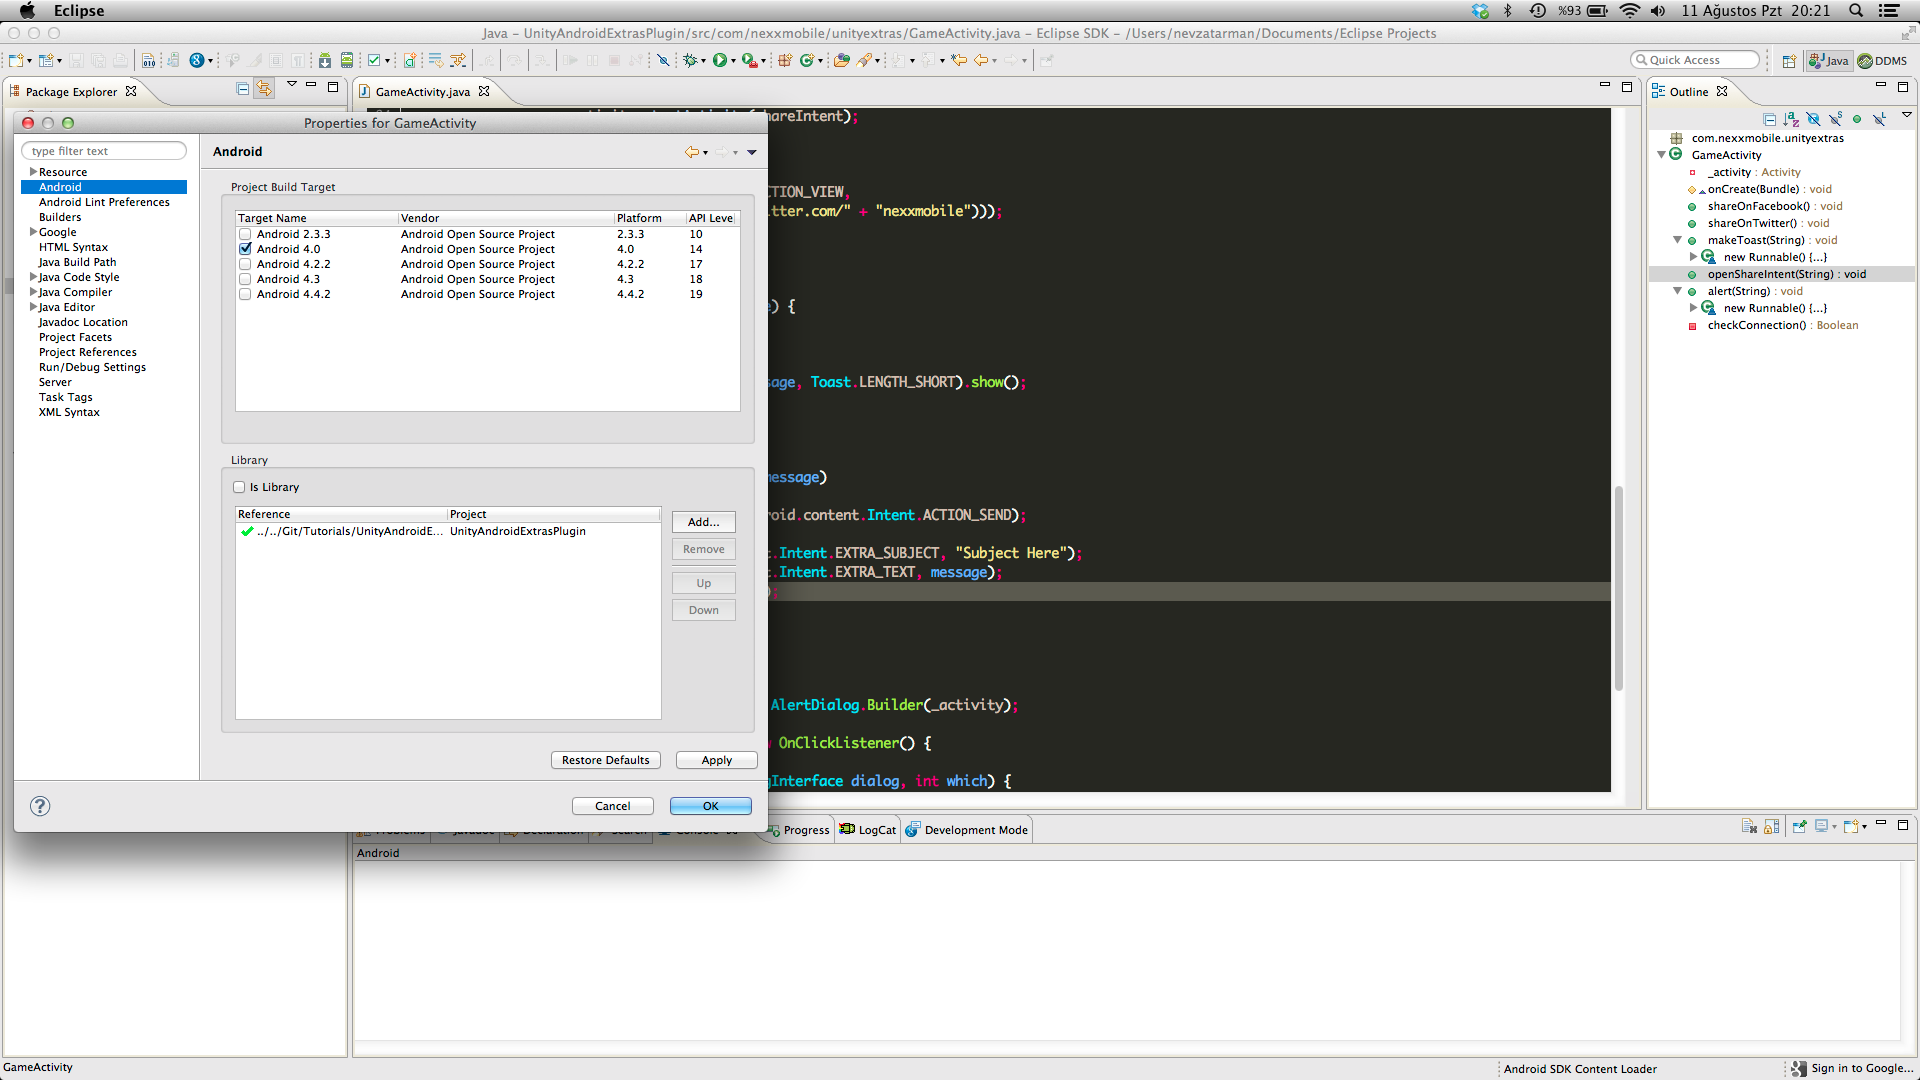Open the Android SDK Manager icon
Viewport: 1920px width, 1080px height.
[325, 61]
